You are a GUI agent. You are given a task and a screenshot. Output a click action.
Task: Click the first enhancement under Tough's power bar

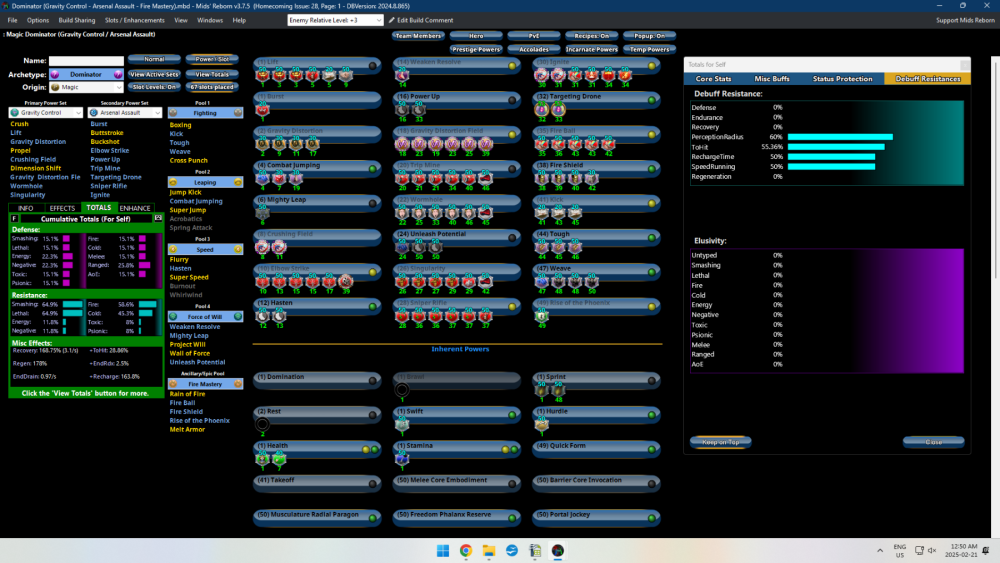541,247
